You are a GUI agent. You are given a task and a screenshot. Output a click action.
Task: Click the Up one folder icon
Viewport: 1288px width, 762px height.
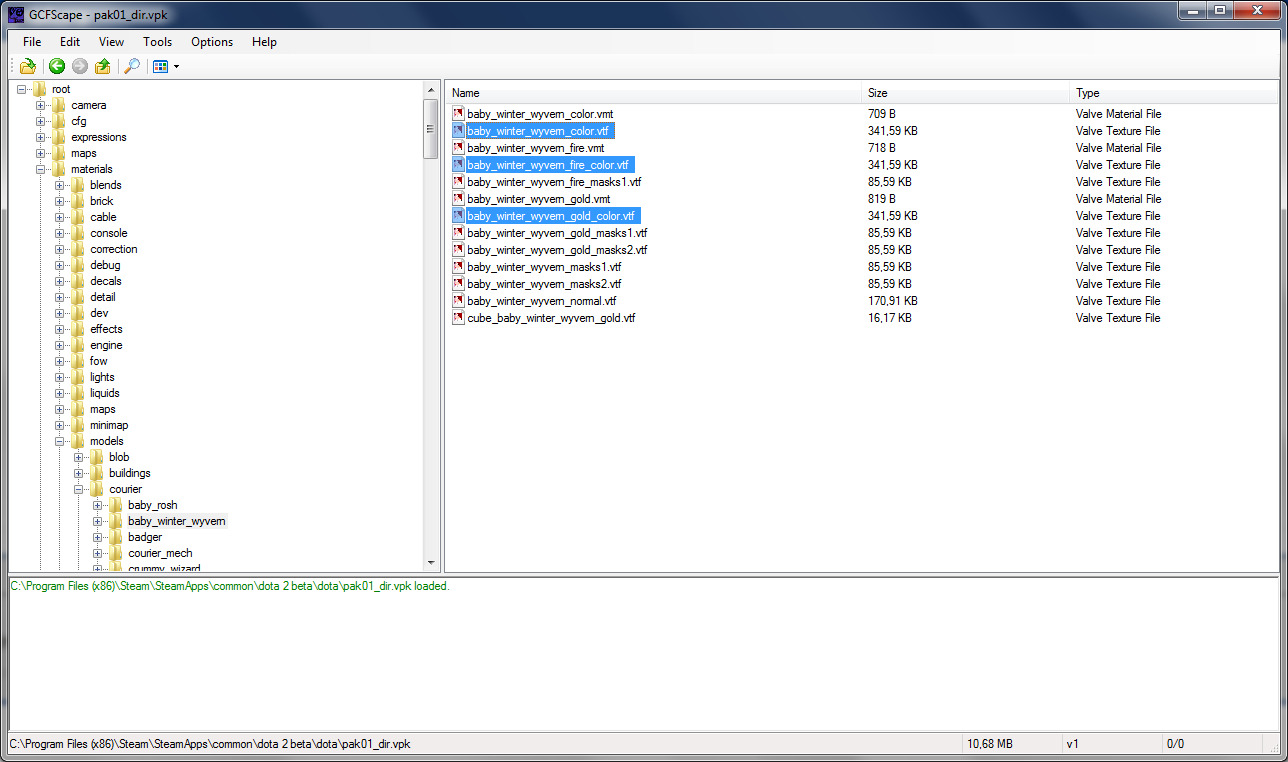point(103,67)
